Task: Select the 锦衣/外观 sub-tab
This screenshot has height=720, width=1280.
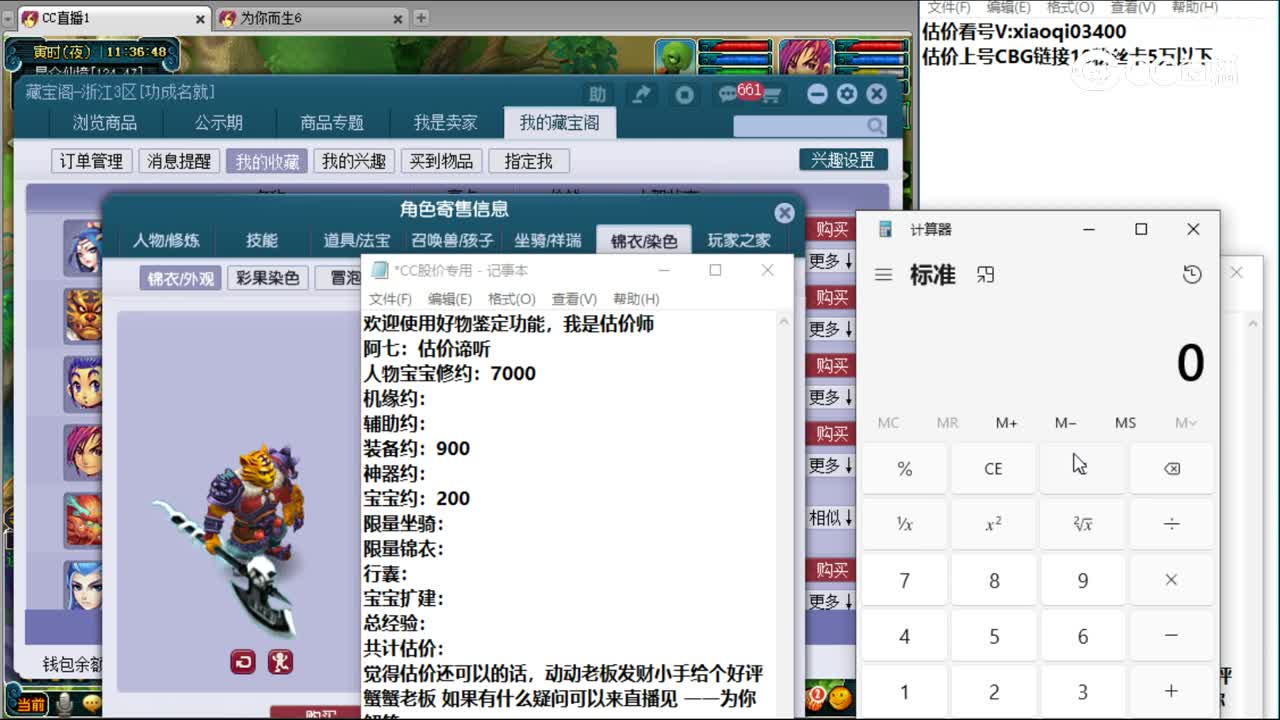Action: [x=181, y=278]
